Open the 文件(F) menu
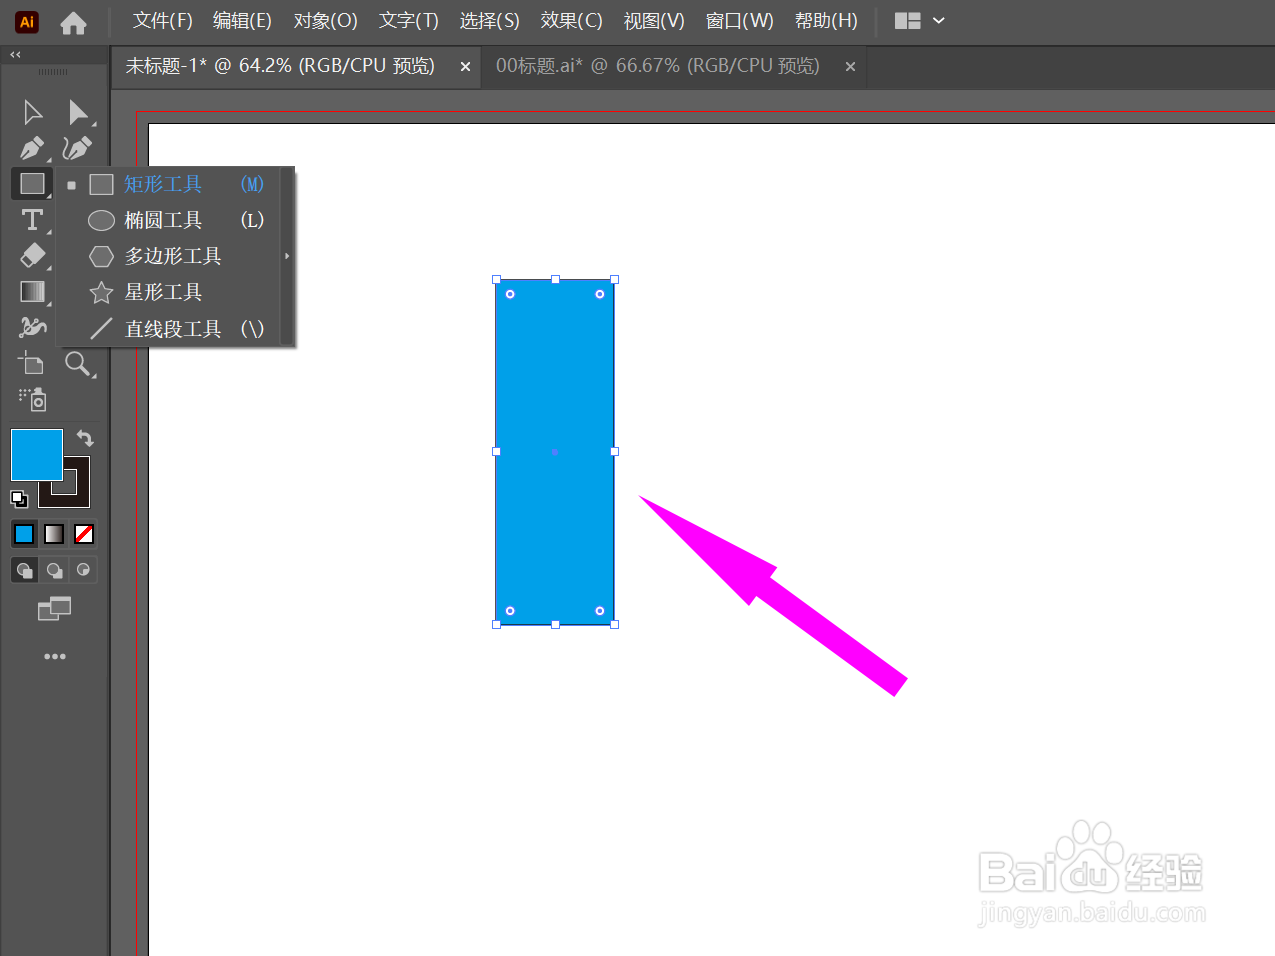Screen dimensions: 1275x956 tap(163, 21)
